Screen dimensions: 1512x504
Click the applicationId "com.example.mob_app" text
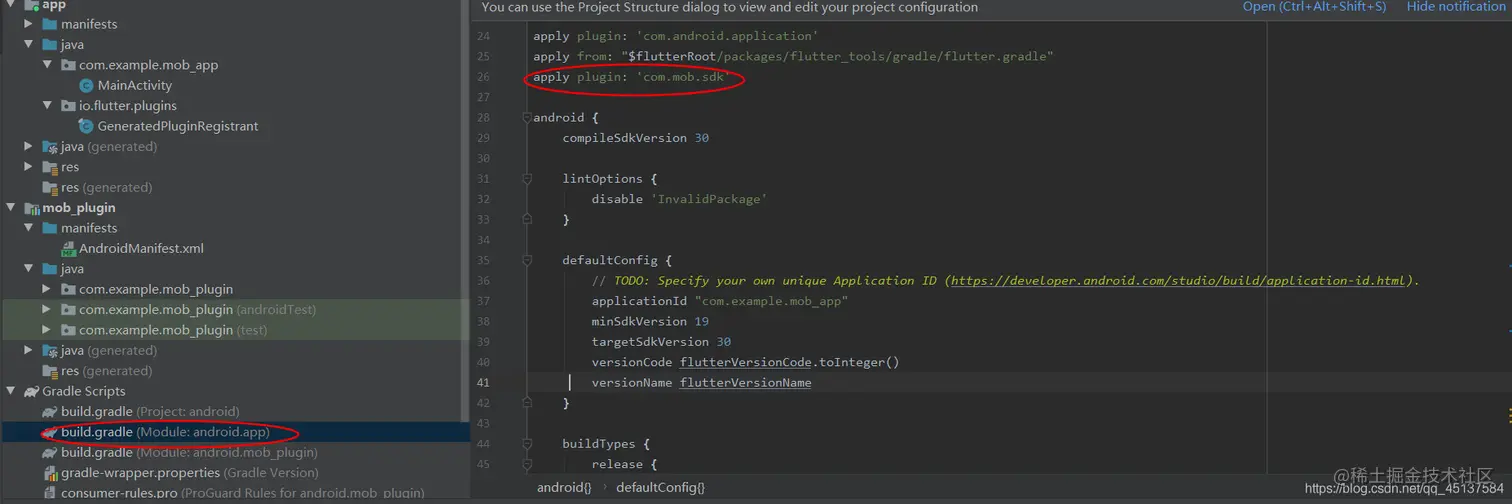tap(720, 301)
